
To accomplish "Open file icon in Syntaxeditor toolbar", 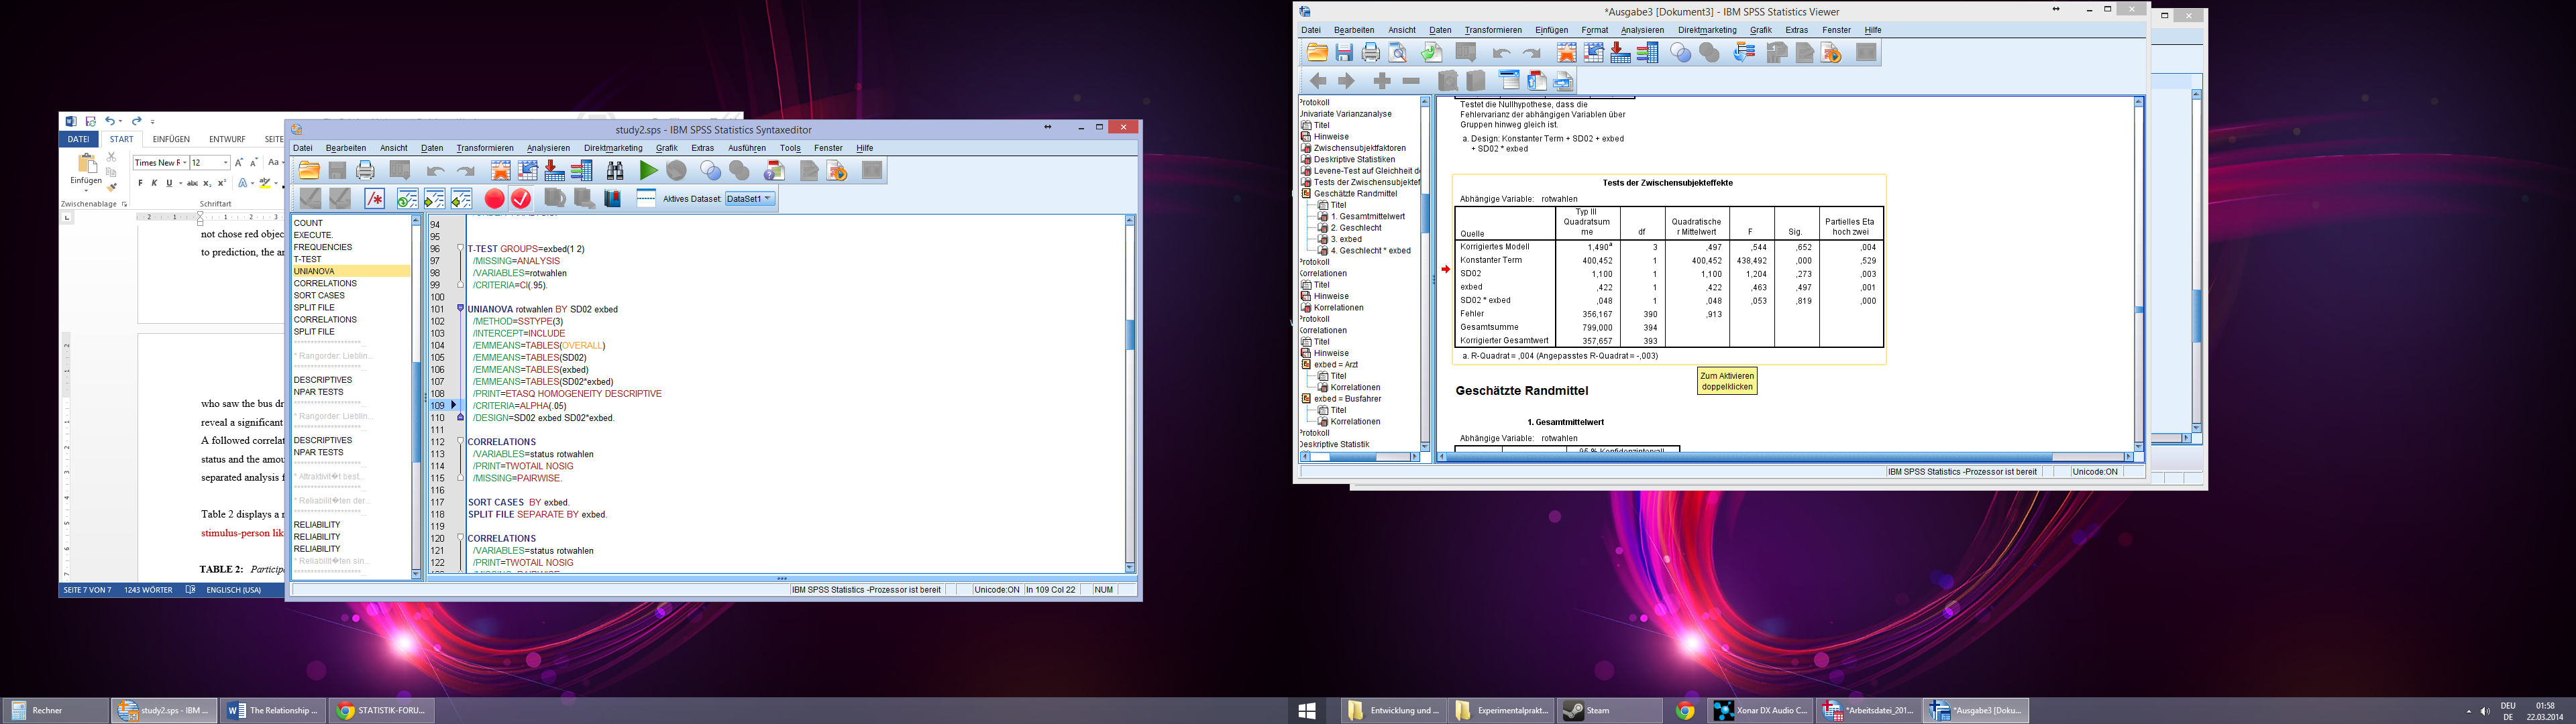I will (309, 170).
